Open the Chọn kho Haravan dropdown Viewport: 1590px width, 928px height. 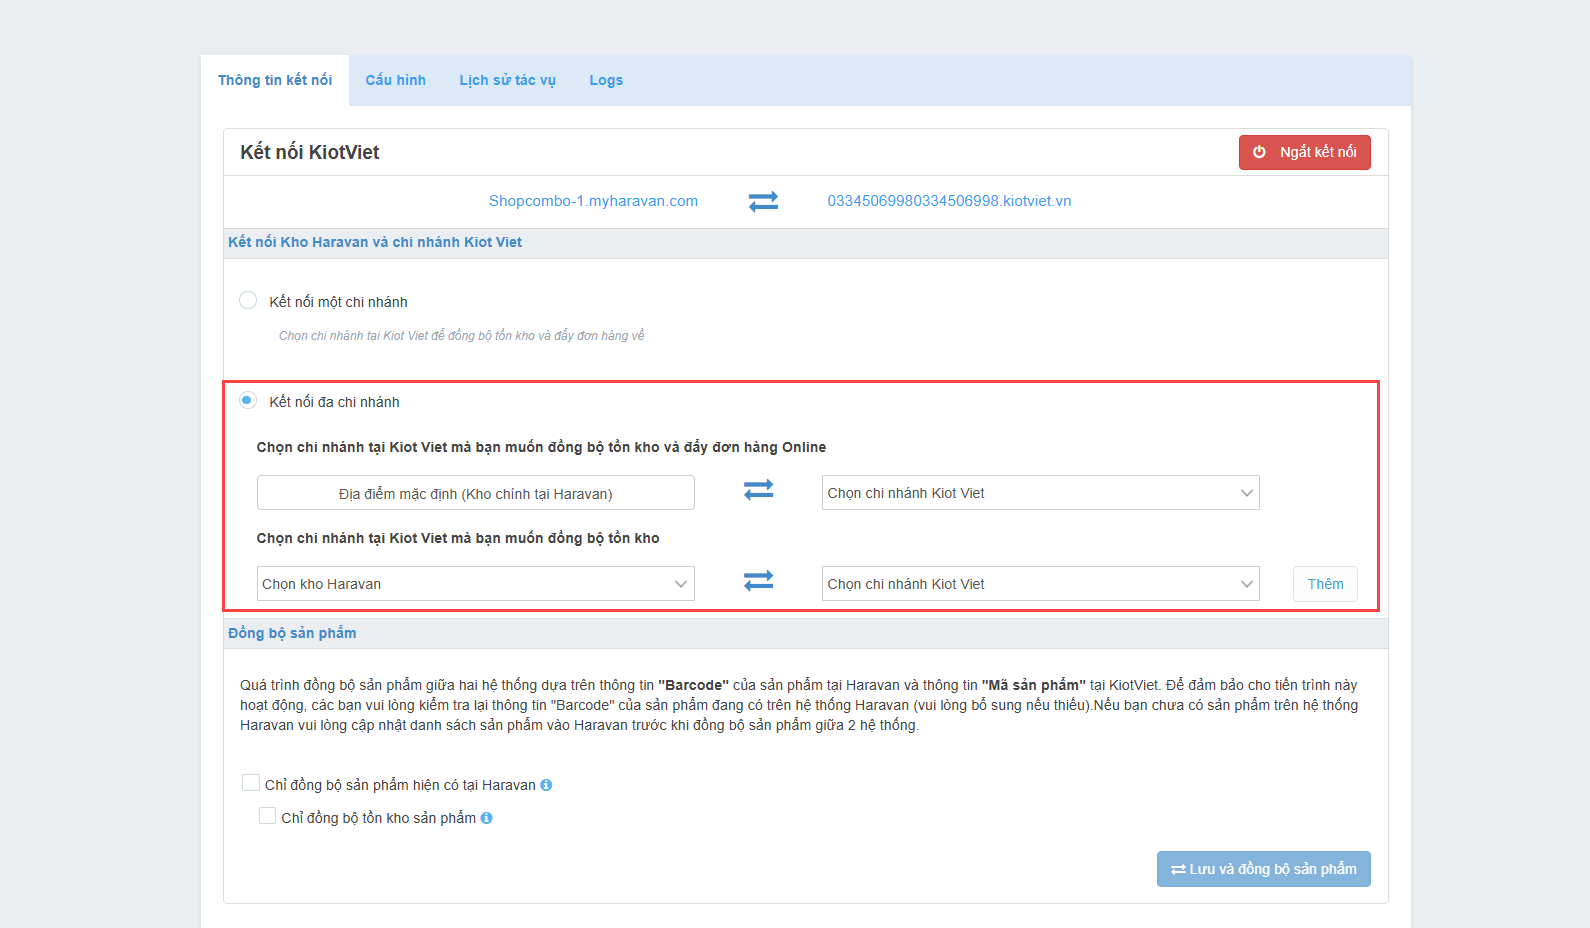click(x=476, y=584)
